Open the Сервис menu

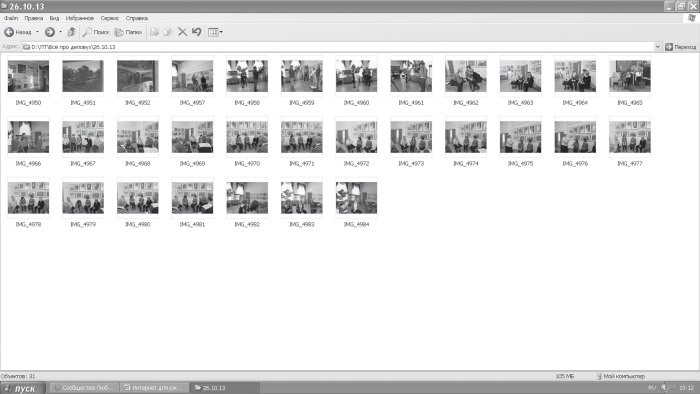pyautogui.click(x=110, y=18)
